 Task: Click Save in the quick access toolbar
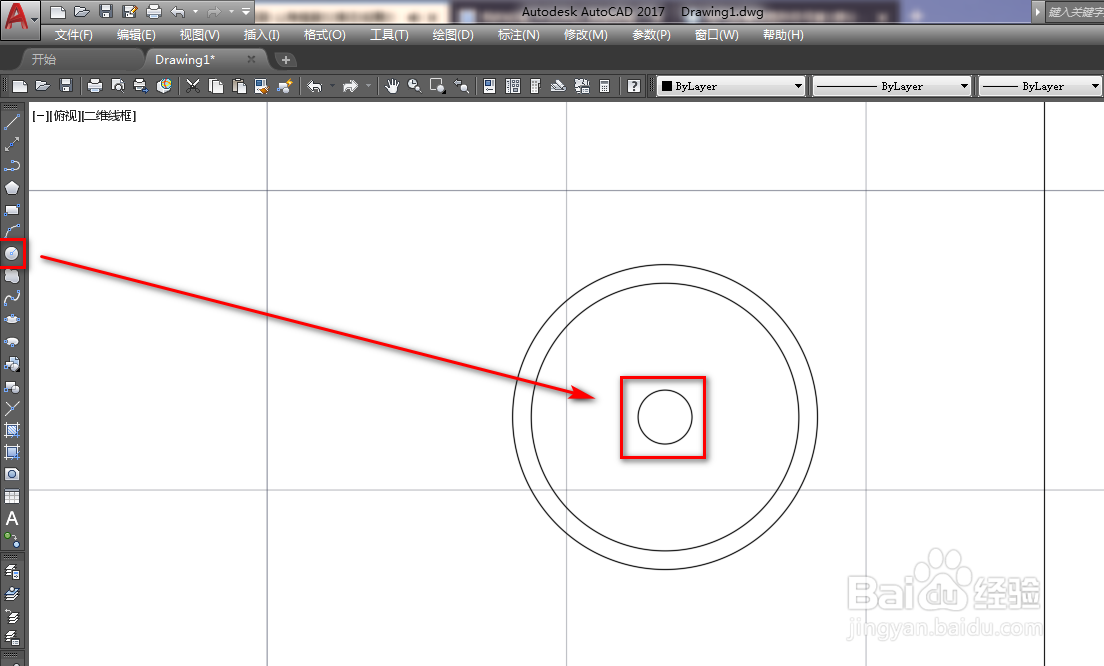coord(106,11)
